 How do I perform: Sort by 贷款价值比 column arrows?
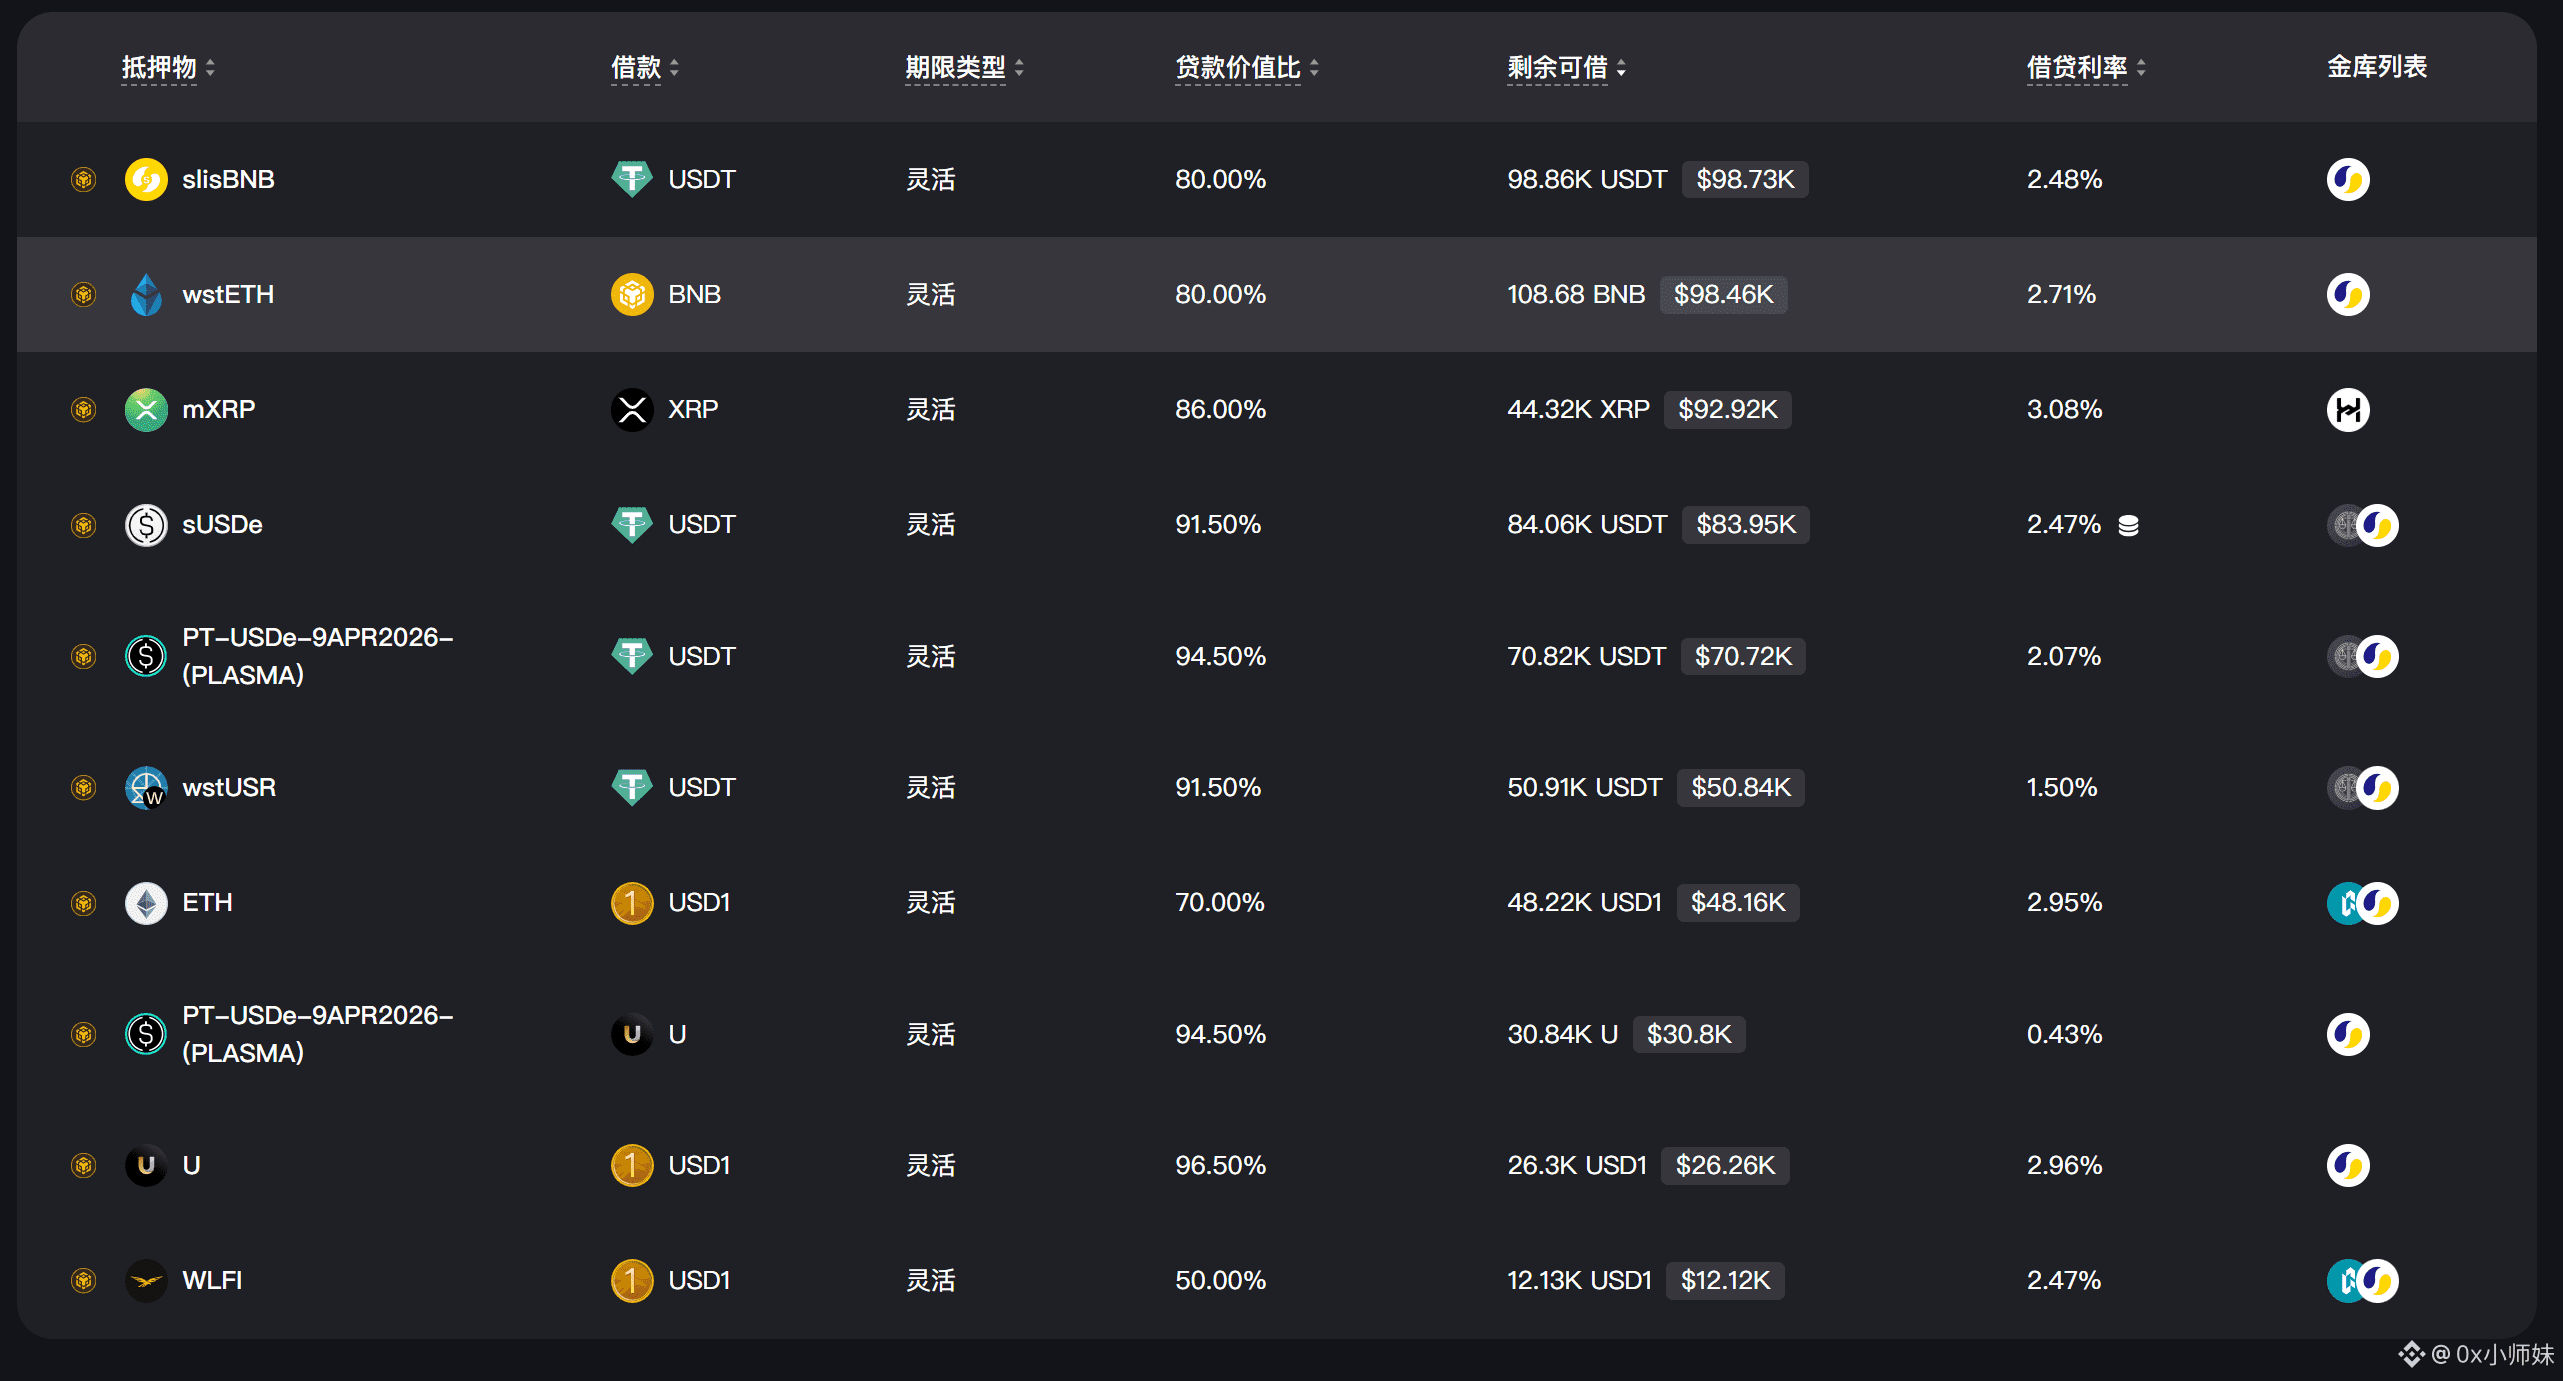1314,68
